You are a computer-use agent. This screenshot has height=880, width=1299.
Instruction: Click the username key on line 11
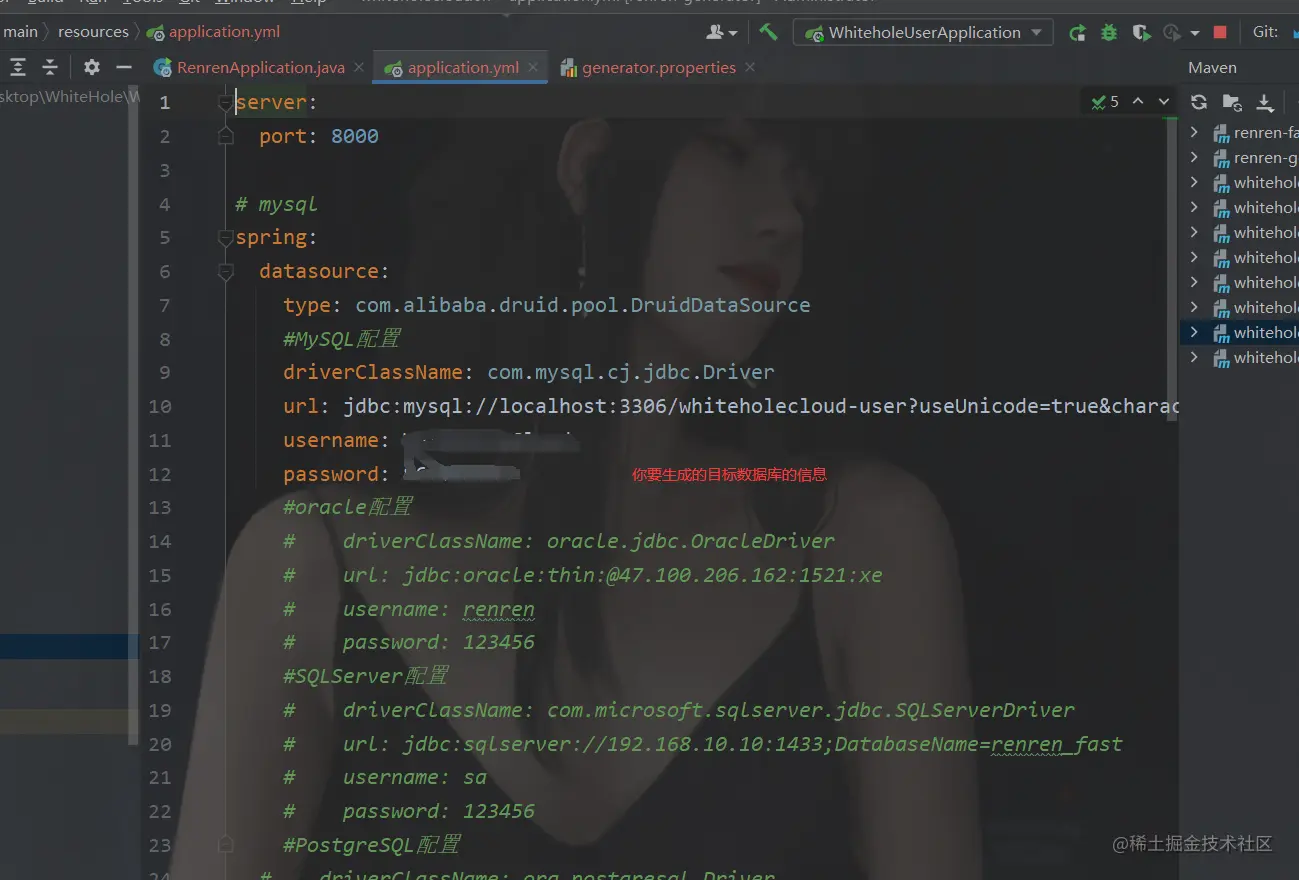click(331, 440)
